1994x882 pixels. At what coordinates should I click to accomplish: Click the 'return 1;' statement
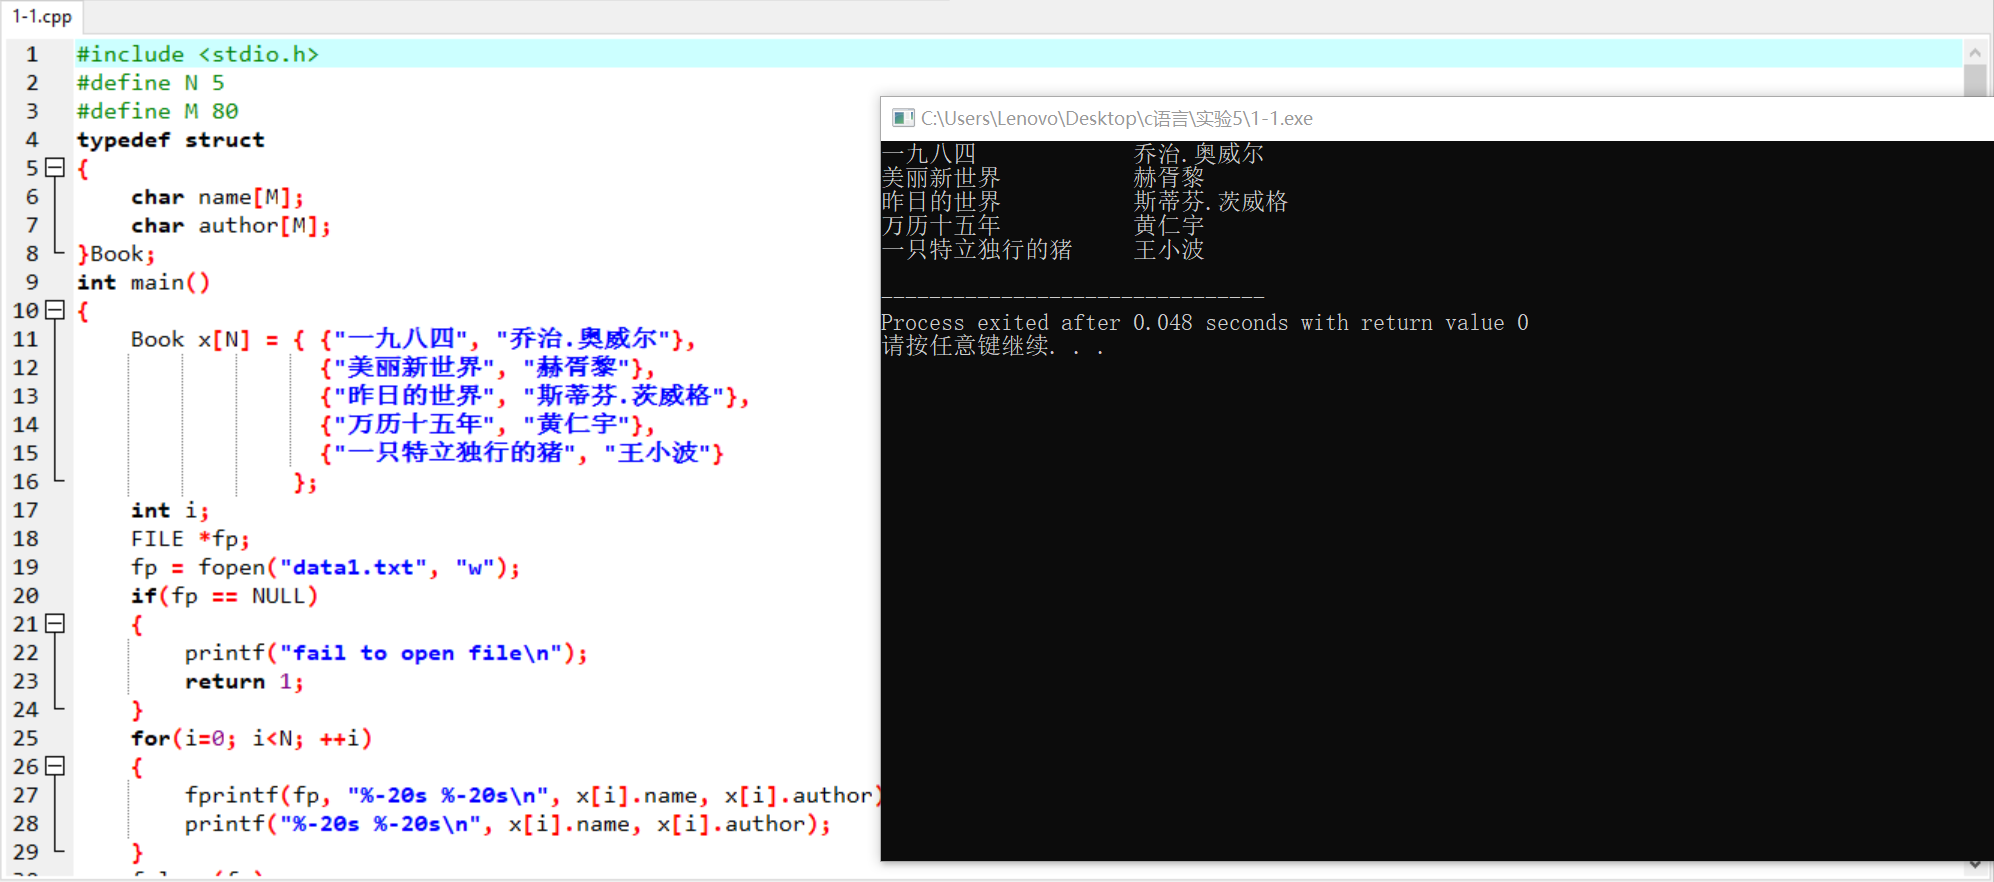(x=244, y=682)
